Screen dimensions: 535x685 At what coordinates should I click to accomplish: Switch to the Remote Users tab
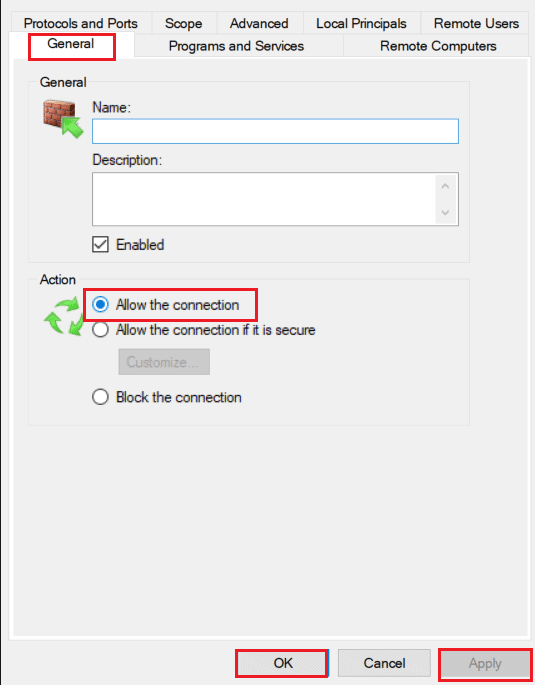coord(476,23)
